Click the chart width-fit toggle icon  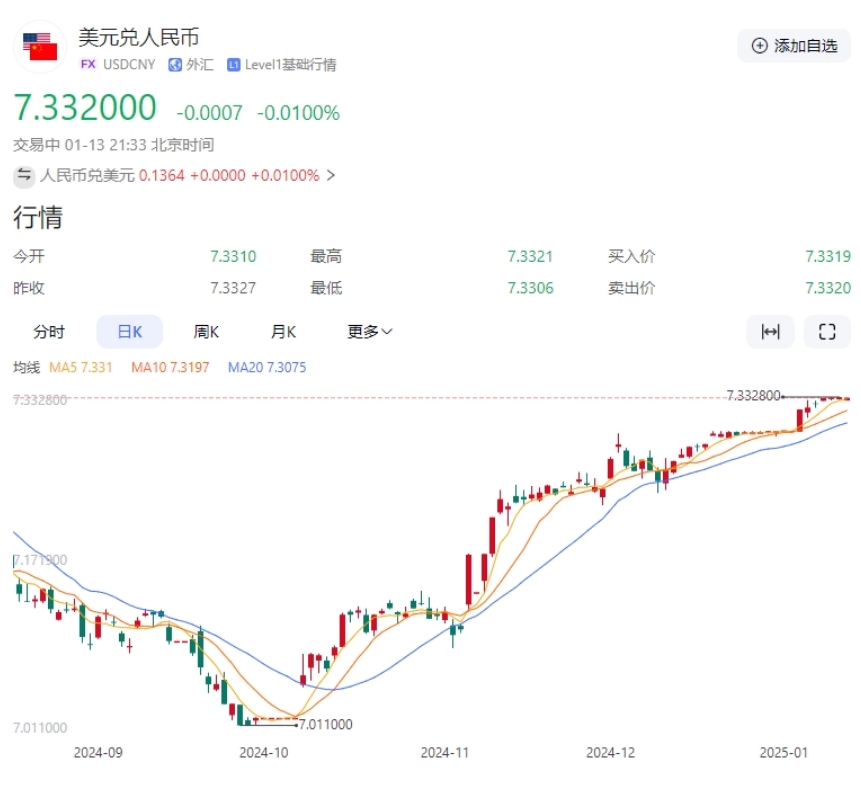click(770, 332)
